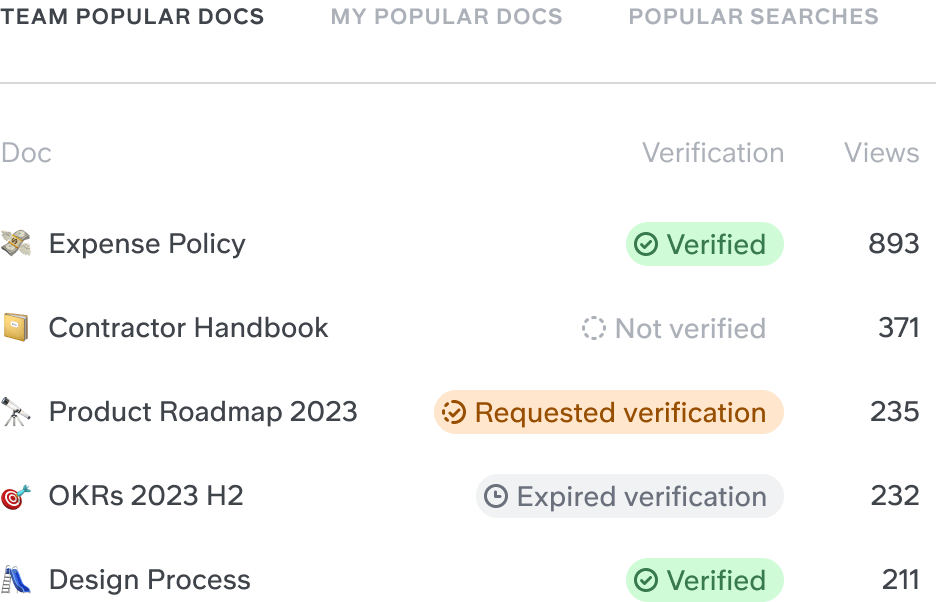Click the view count 893 for Expense Policy

(x=896, y=243)
